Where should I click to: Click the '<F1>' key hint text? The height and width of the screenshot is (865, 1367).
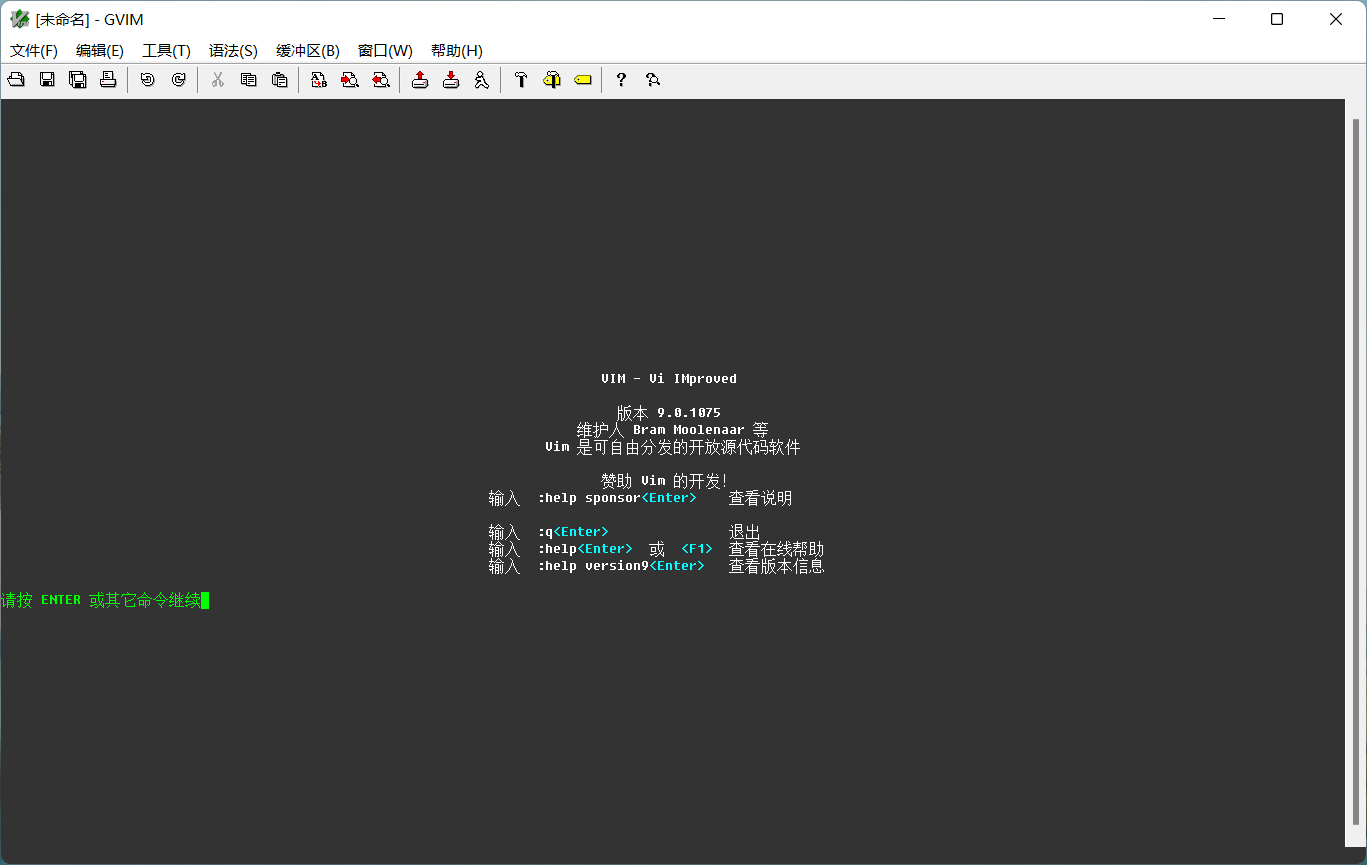pyautogui.click(x=697, y=549)
